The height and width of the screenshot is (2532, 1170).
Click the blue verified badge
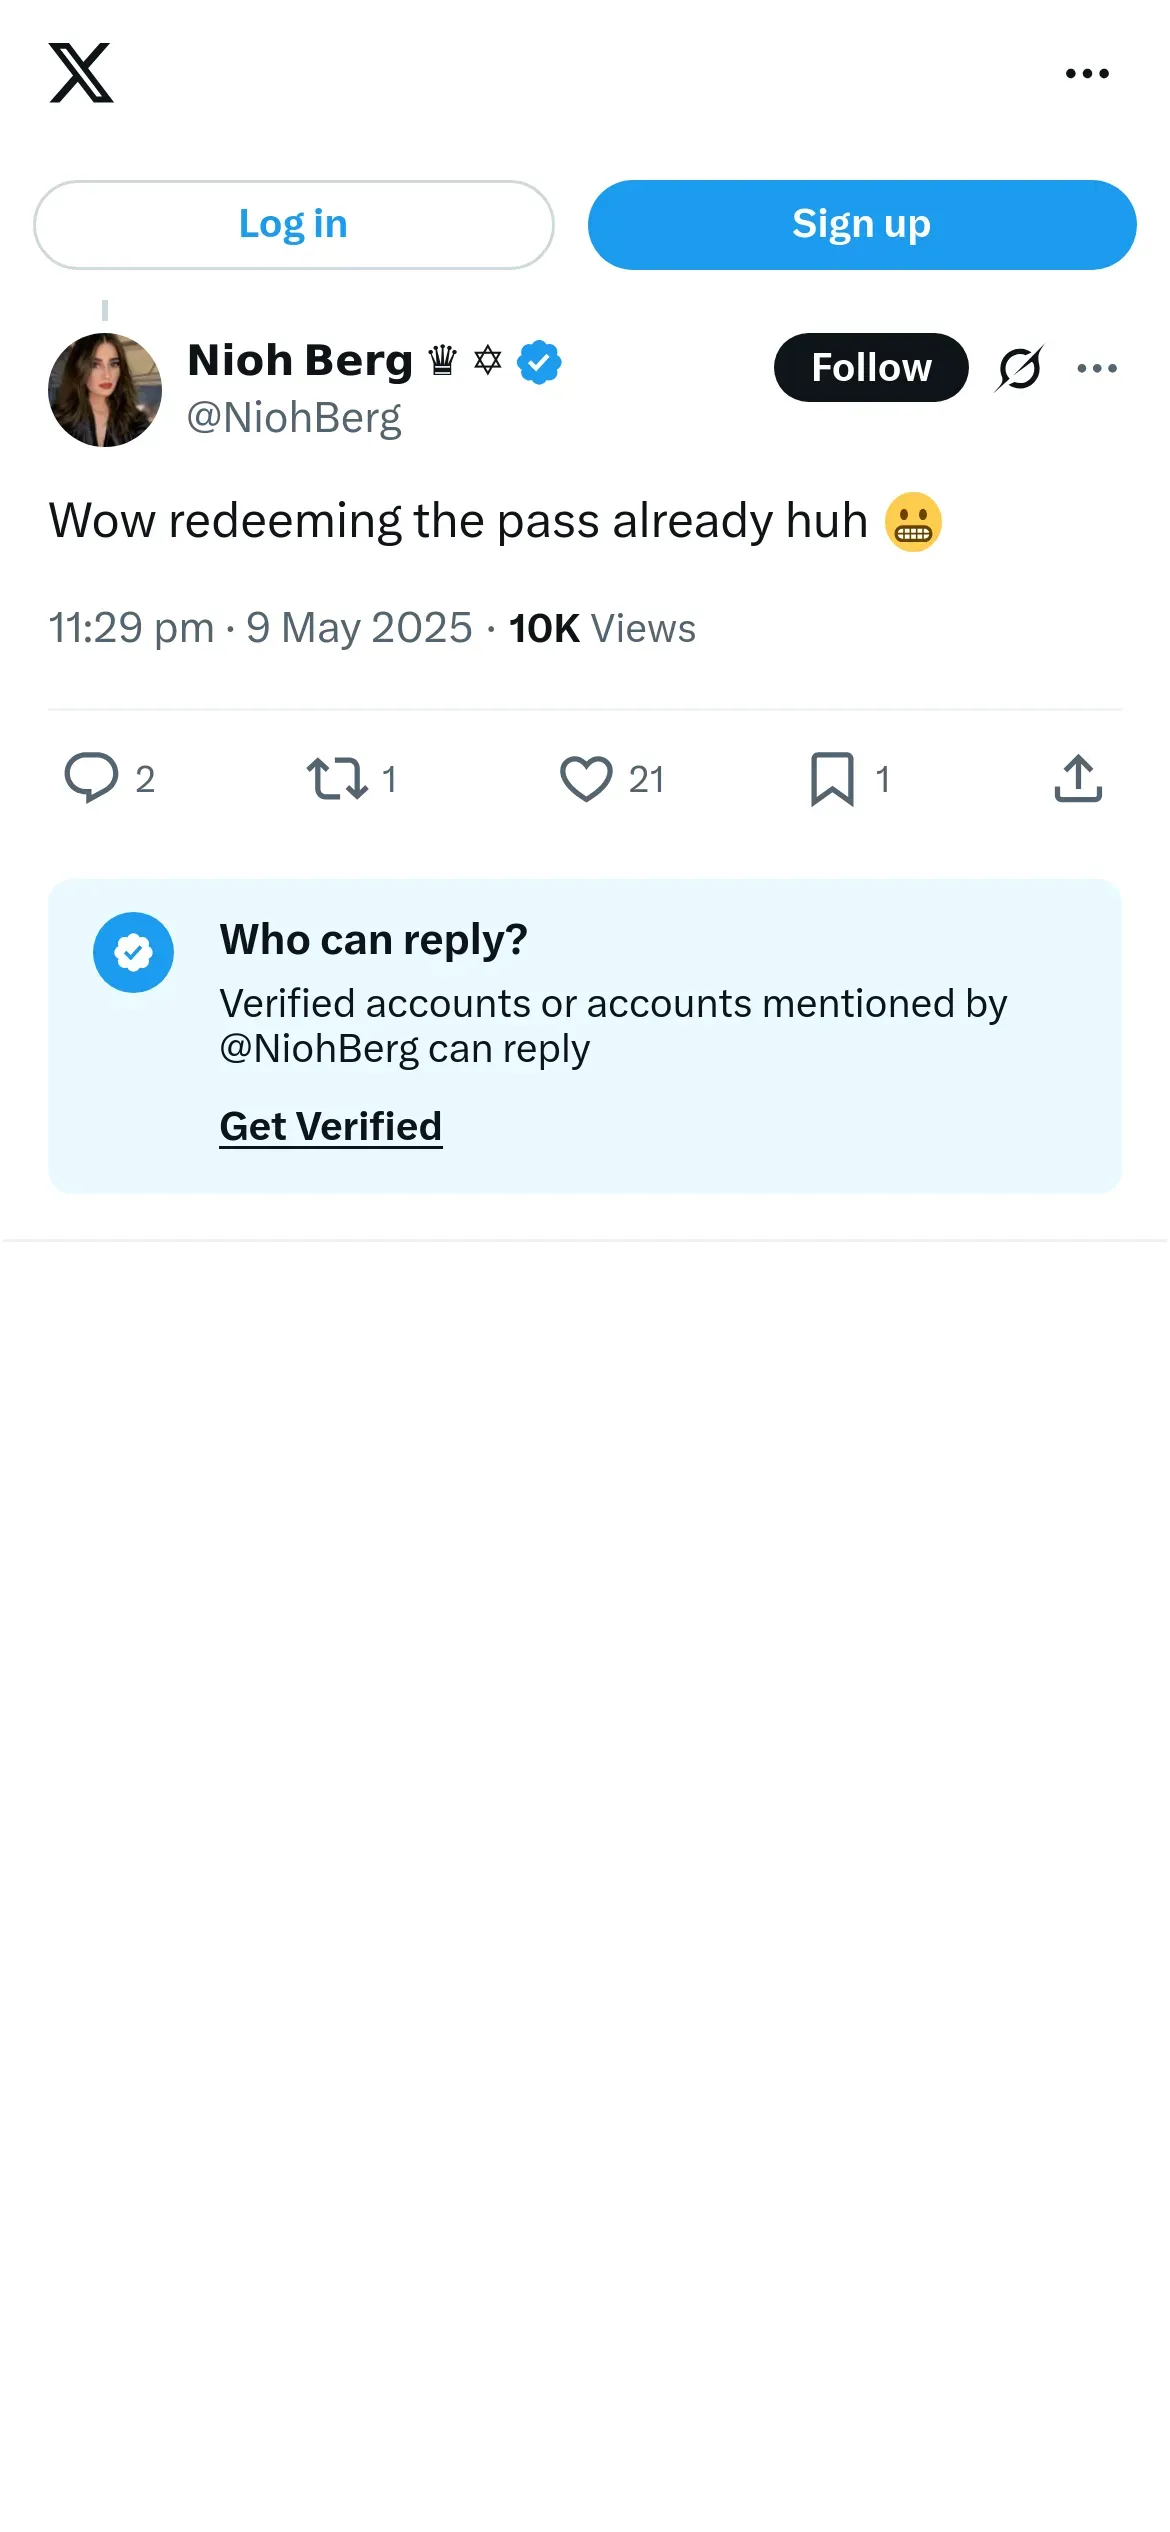point(539,362)
